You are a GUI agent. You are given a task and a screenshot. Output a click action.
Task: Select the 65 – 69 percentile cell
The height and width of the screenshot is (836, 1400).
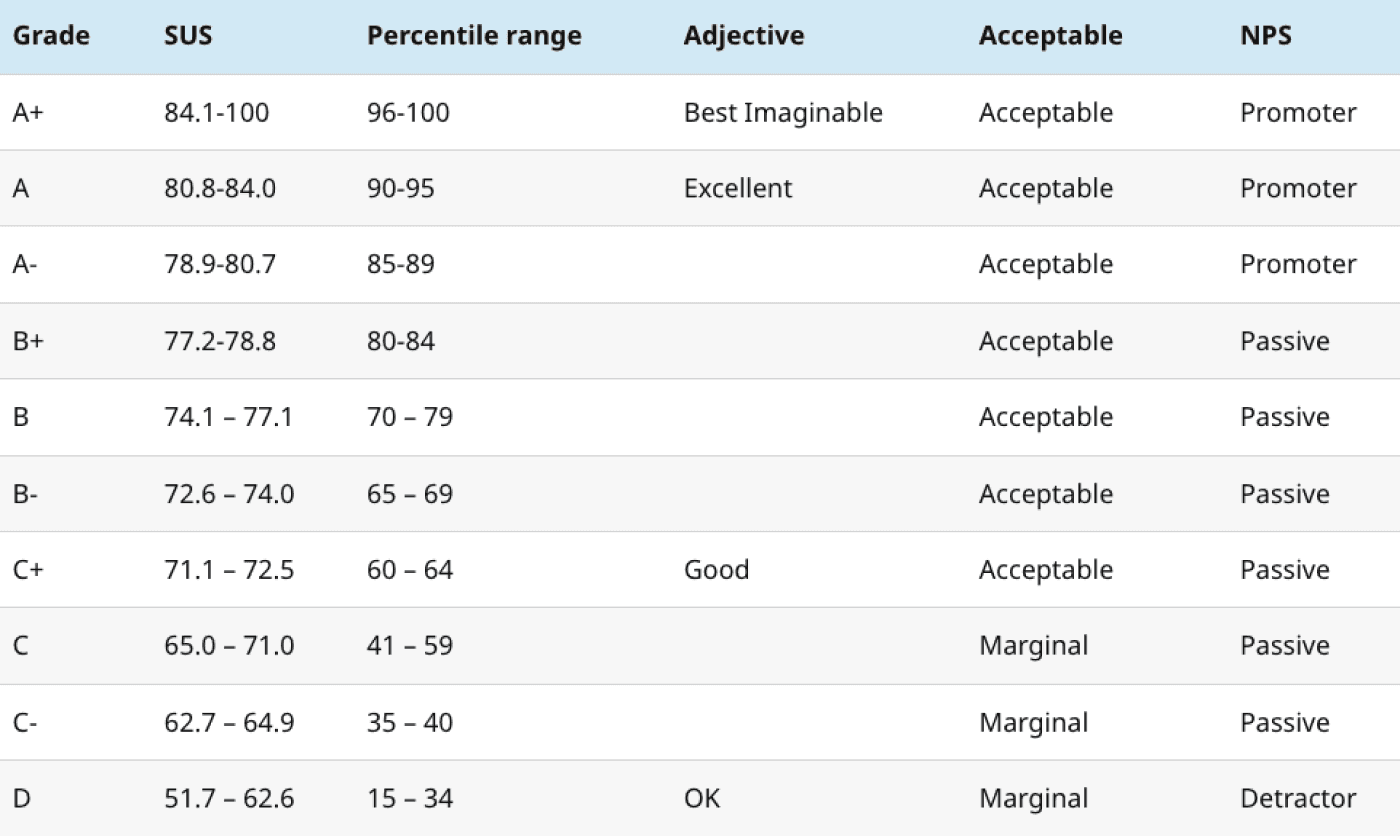point(410,494)
